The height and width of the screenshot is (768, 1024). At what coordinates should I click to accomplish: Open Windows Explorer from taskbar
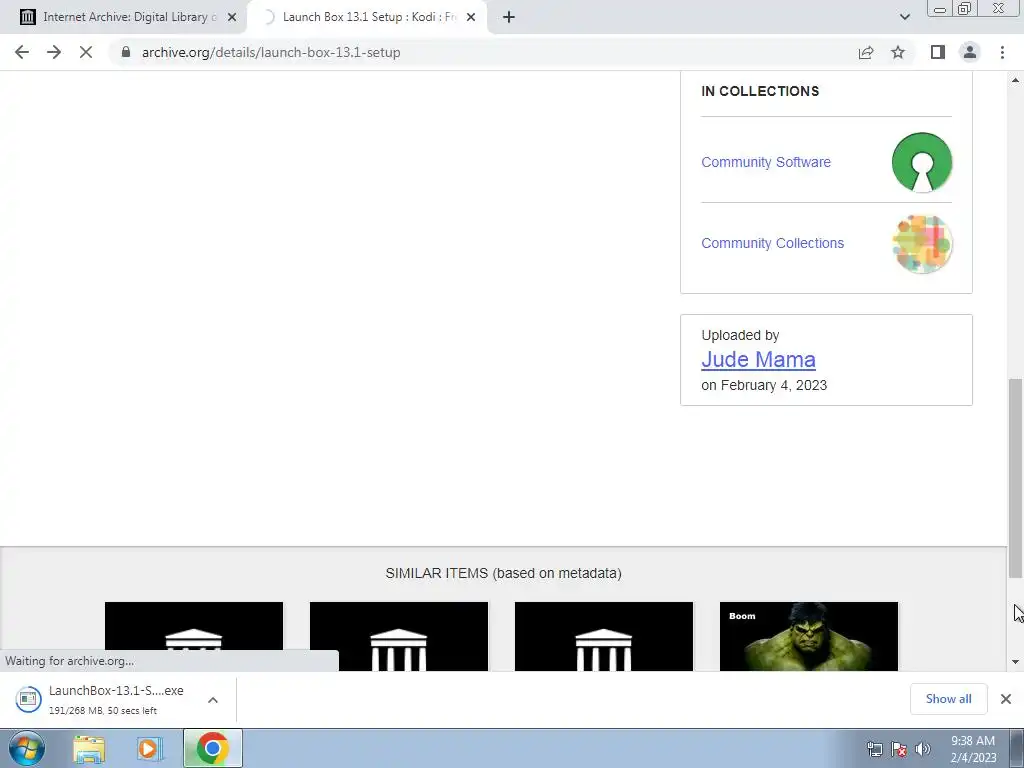(x=89, y=749)
